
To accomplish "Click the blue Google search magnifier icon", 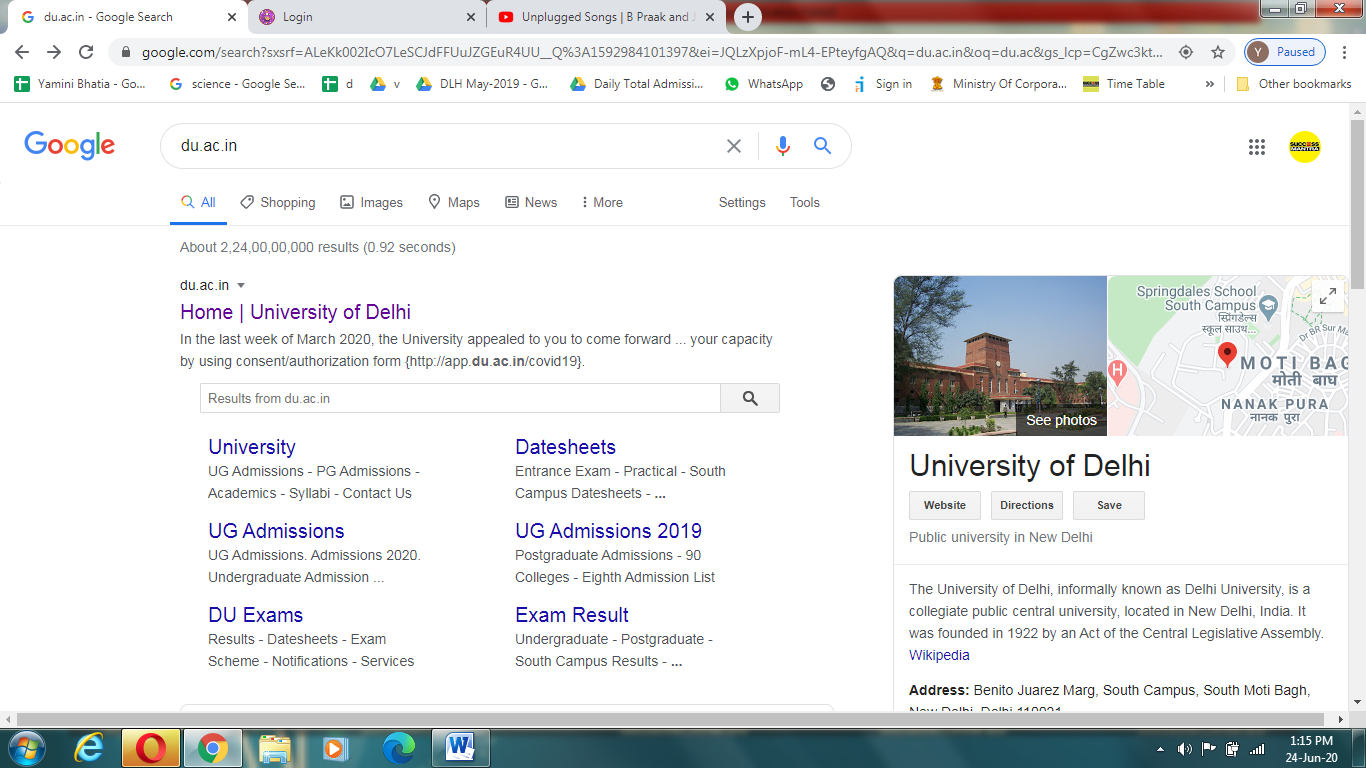I will pos(823,146).
